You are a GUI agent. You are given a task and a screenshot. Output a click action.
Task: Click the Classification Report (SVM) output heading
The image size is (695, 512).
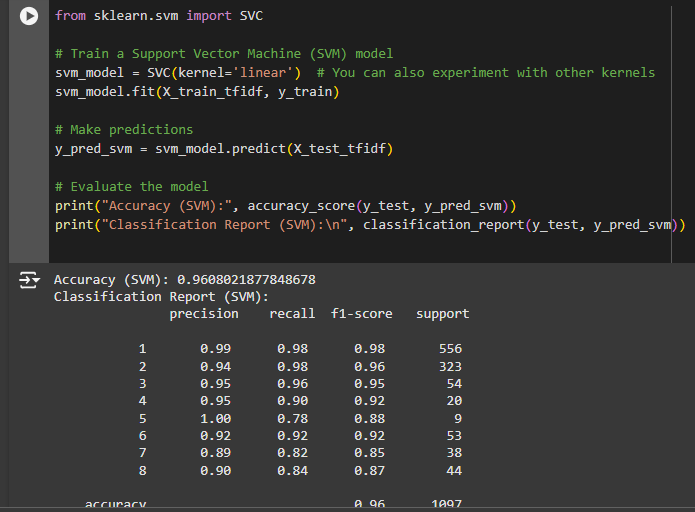coord(161,296)
